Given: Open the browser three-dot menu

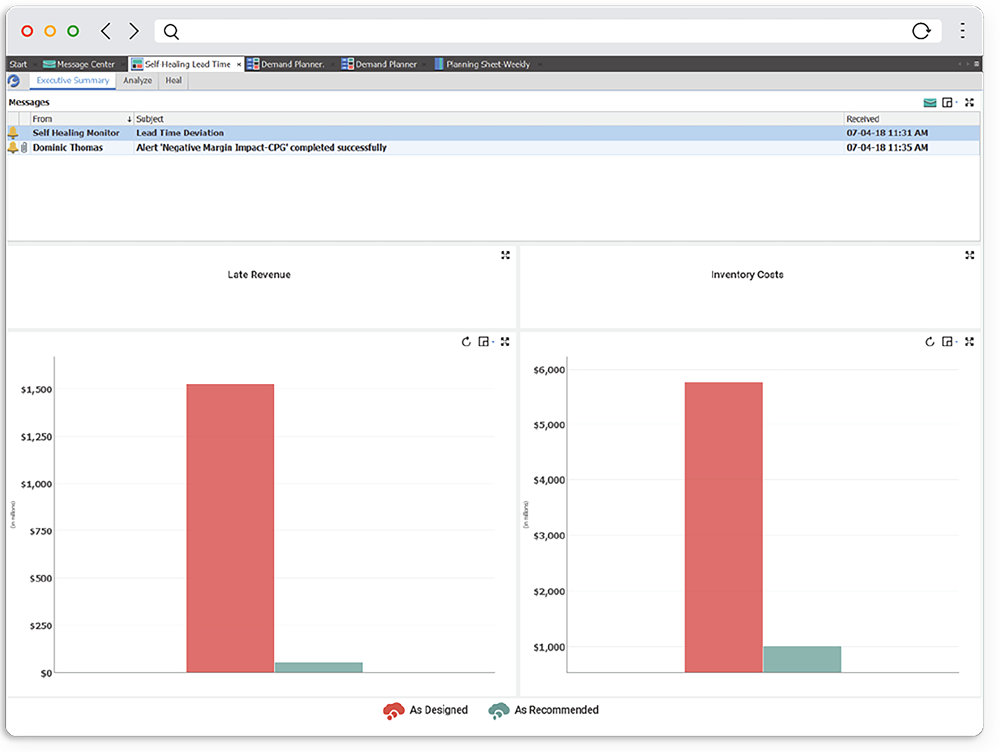Looking at the screenshot, I should [962, 31].
